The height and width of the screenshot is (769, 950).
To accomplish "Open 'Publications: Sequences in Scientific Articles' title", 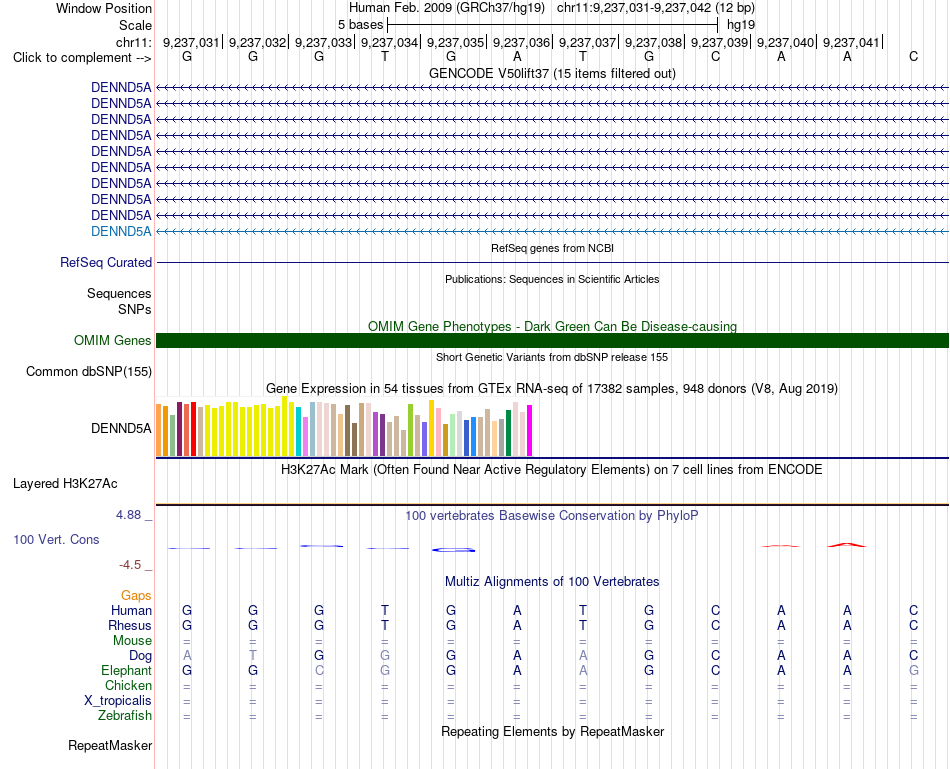I will coord(552,279).
